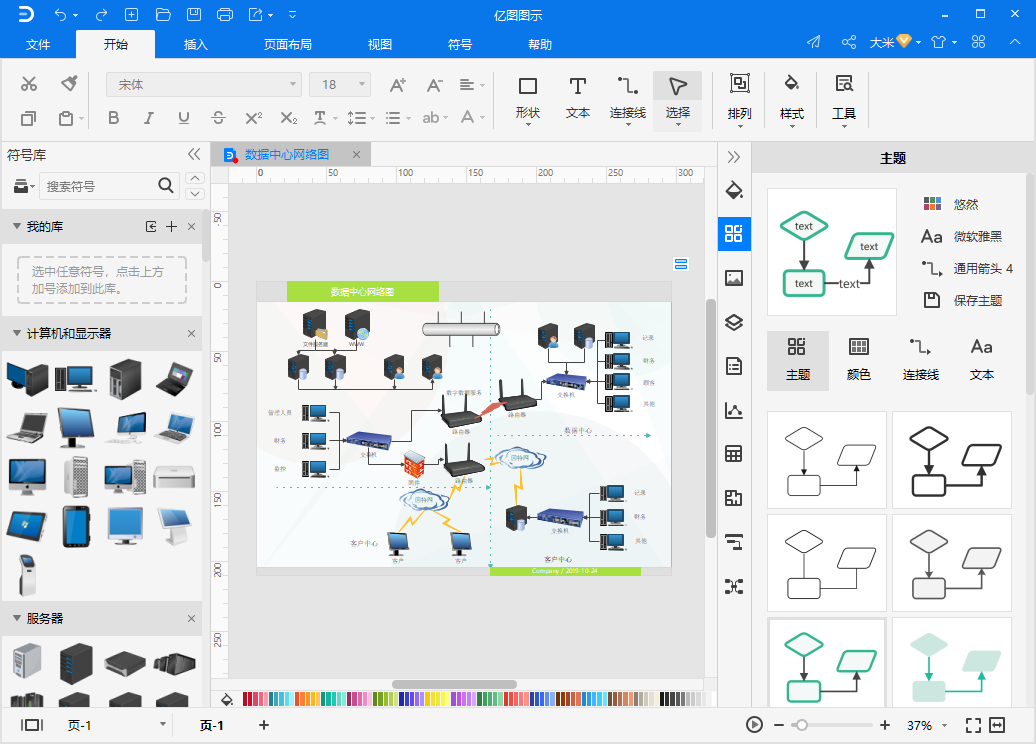Click the Text tool icon

pos(577,86)
